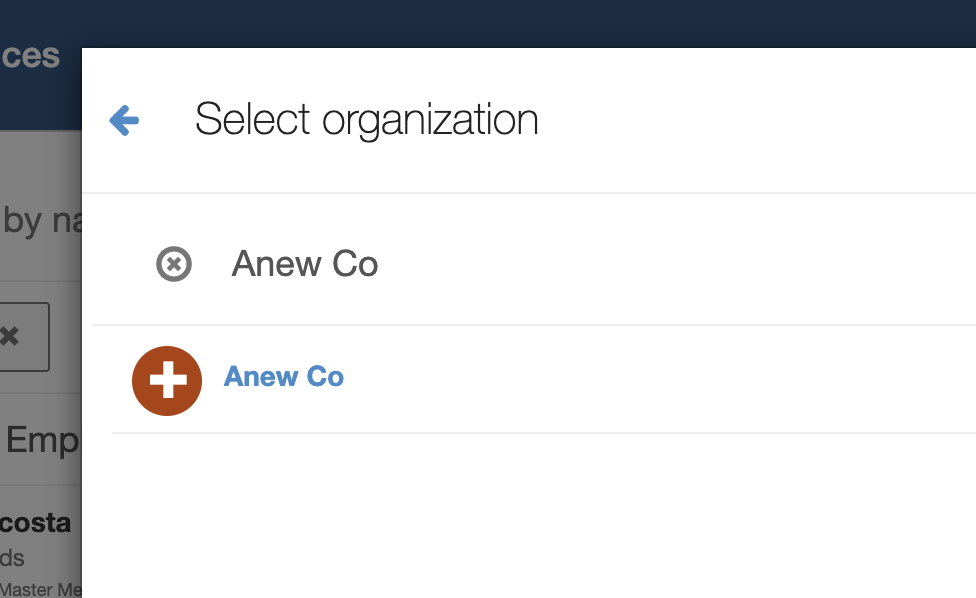Screen dimensions: 976x598
Task: Click empty space in Anew Co result row
Action: click(x=654, y=380)
